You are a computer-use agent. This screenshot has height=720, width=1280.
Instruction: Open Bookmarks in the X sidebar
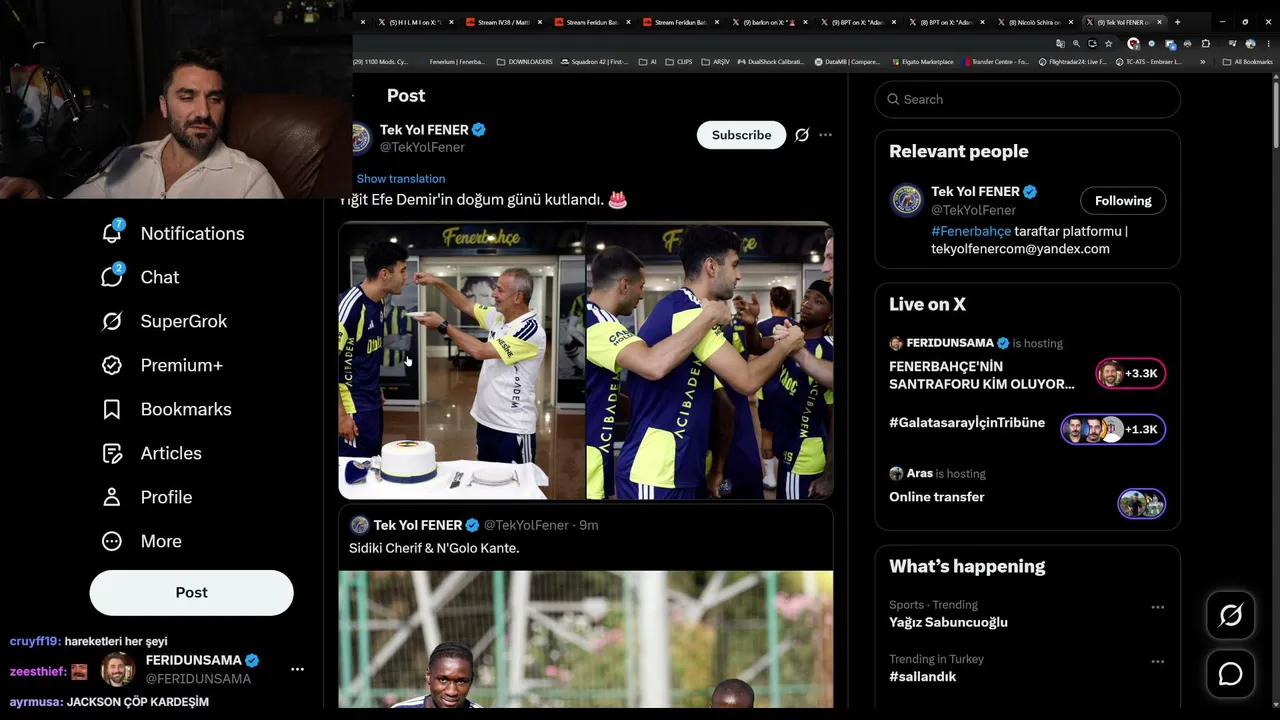166,409
